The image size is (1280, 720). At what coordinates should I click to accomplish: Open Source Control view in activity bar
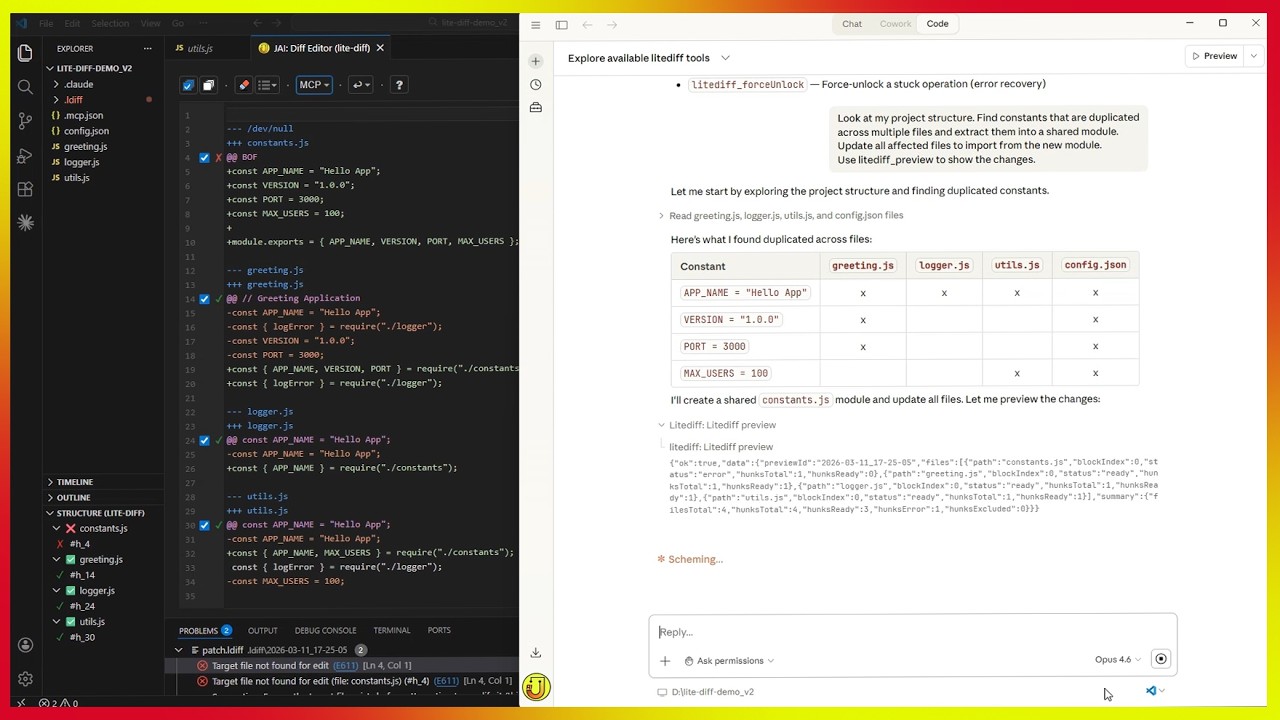25,121
